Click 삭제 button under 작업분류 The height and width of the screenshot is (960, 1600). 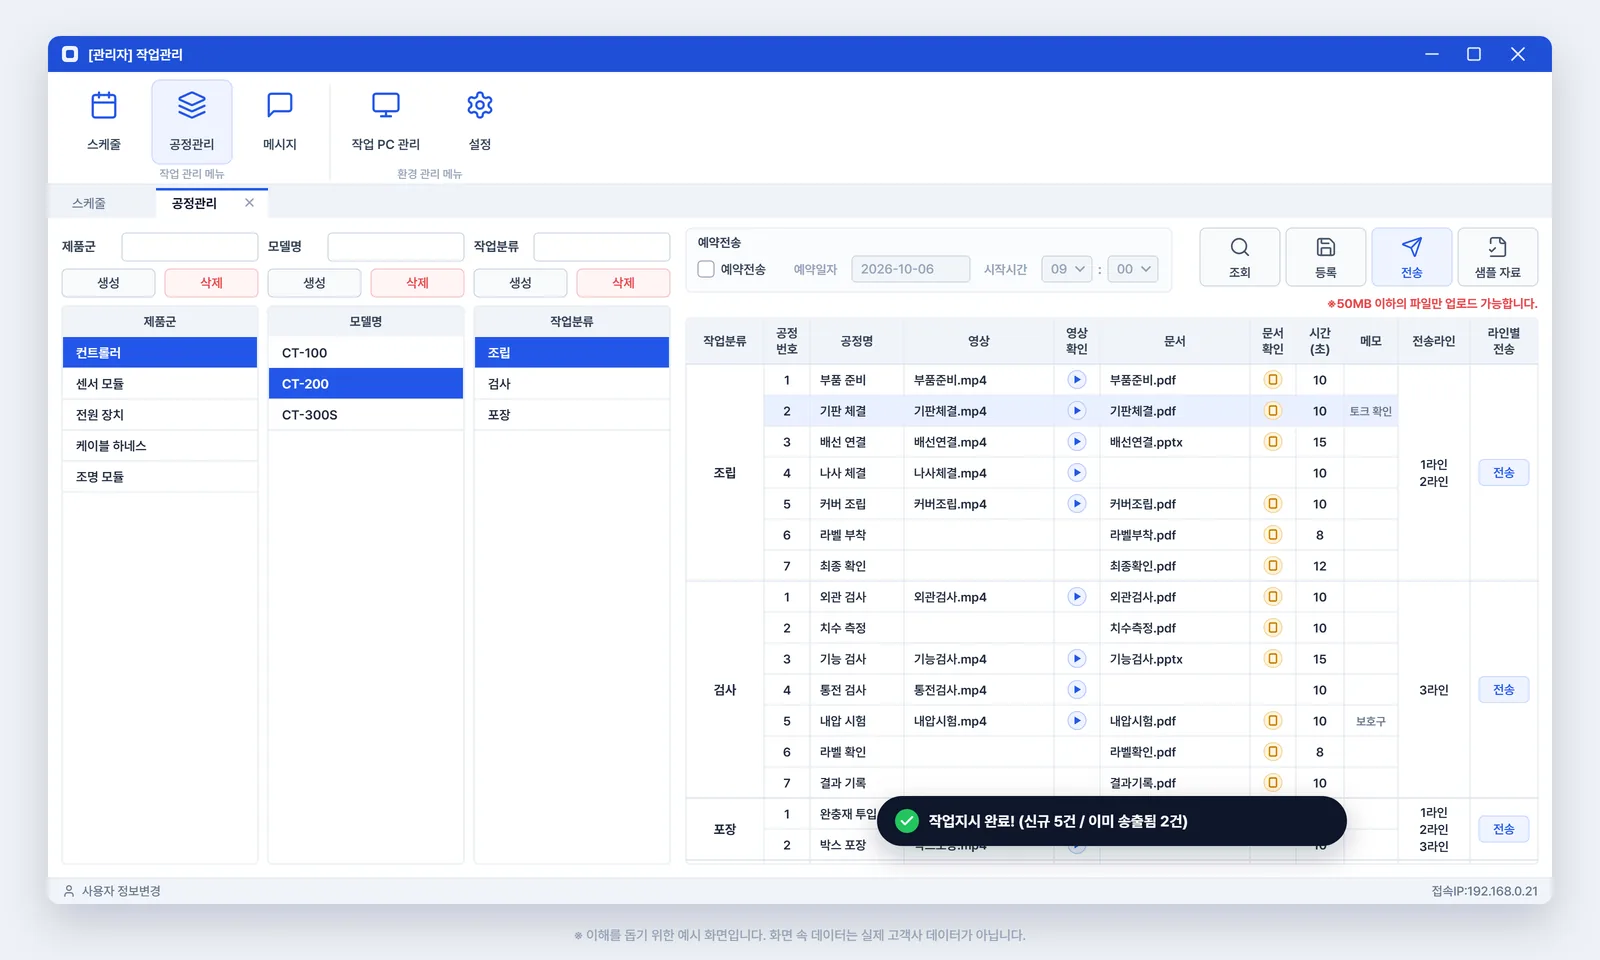pyautogui.click(x=623, y=283)
